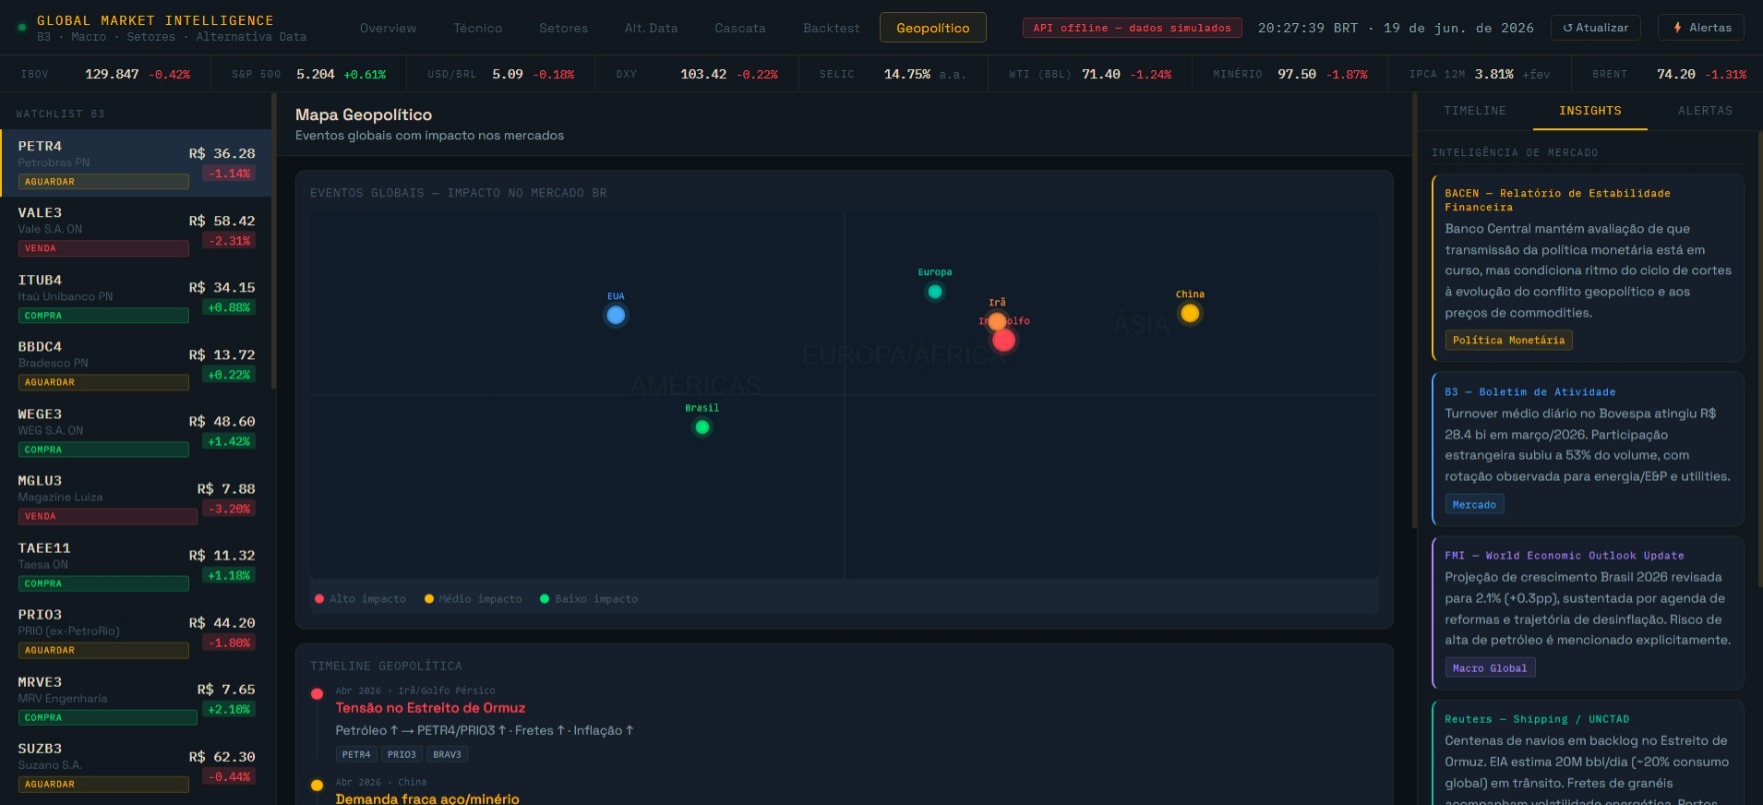Select WEGE3 in the watchlist
Viewport: 1763px width, 805px height.
point(136,431)
